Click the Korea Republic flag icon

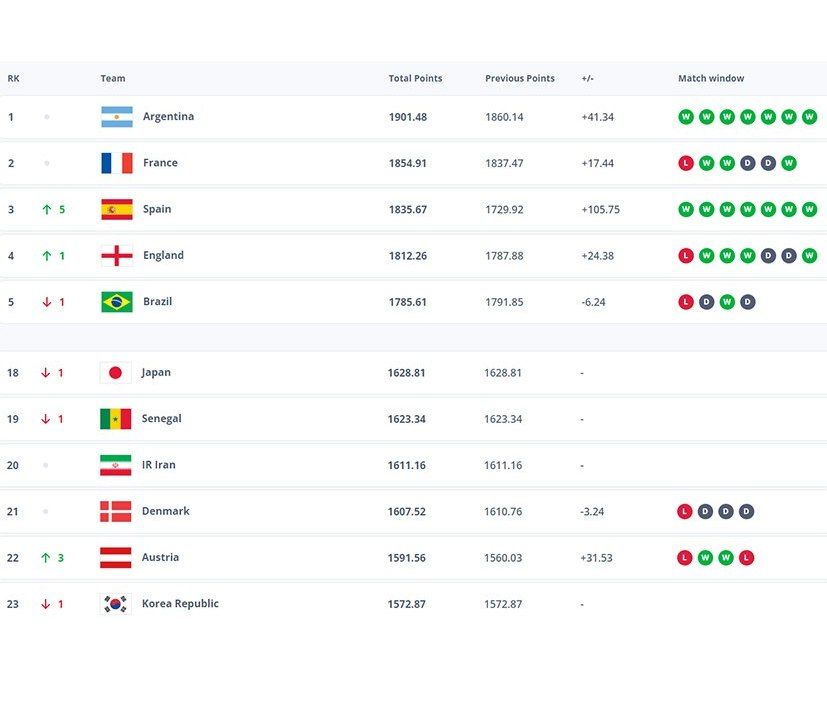[115, 604]
